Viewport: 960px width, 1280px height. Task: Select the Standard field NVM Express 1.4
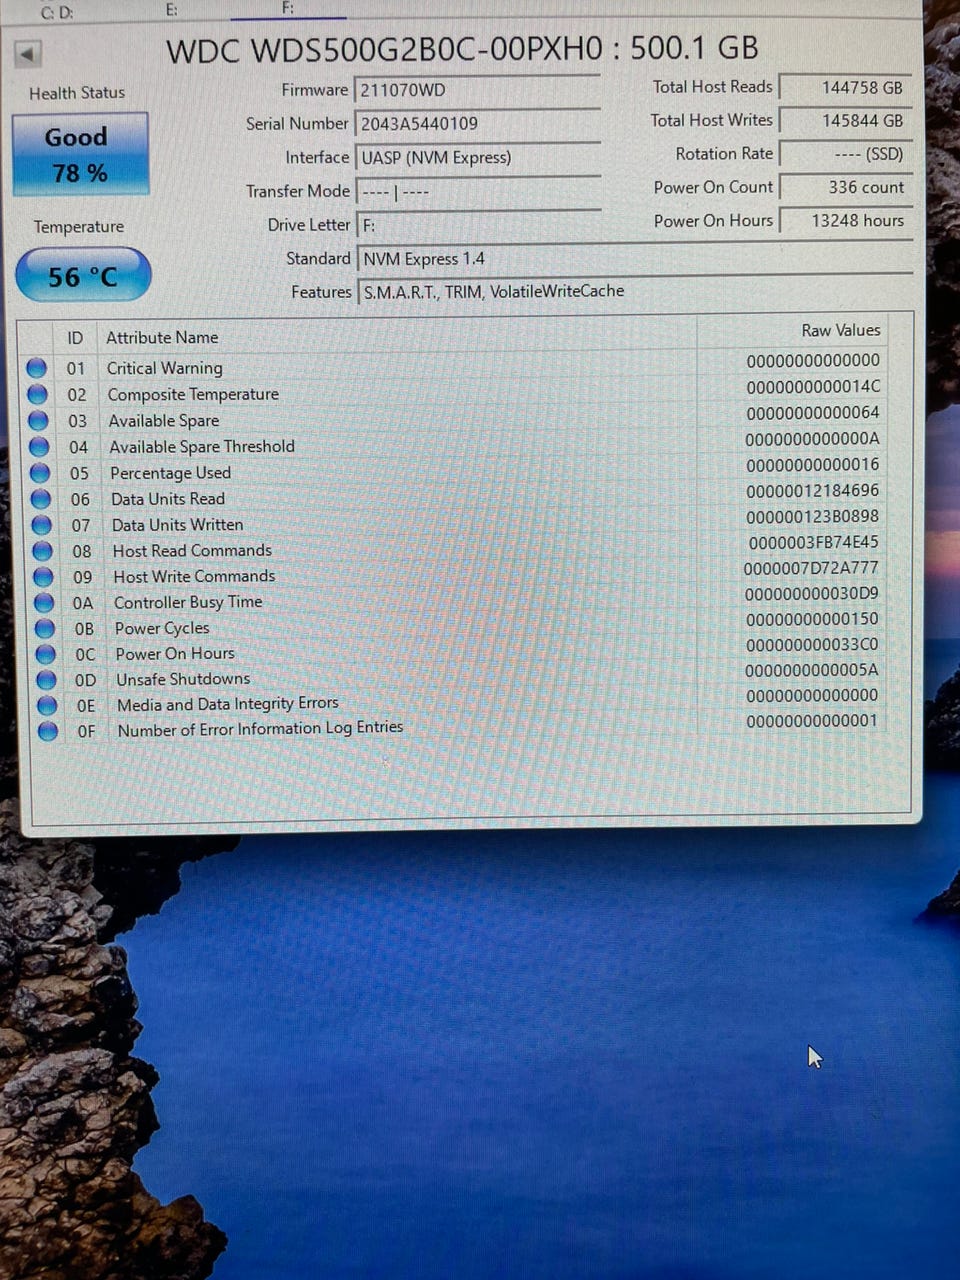click(x=635, y=259)
